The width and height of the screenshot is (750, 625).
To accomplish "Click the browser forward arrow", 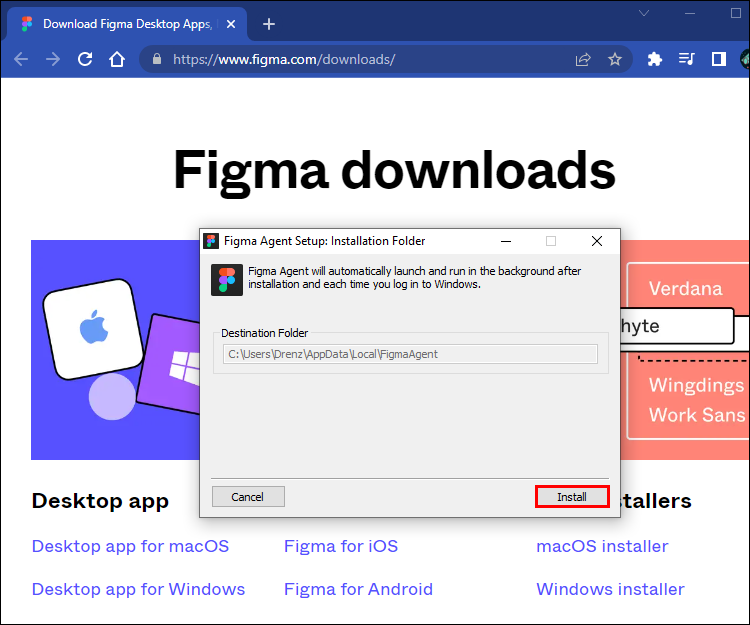I will tap(53, 59).
